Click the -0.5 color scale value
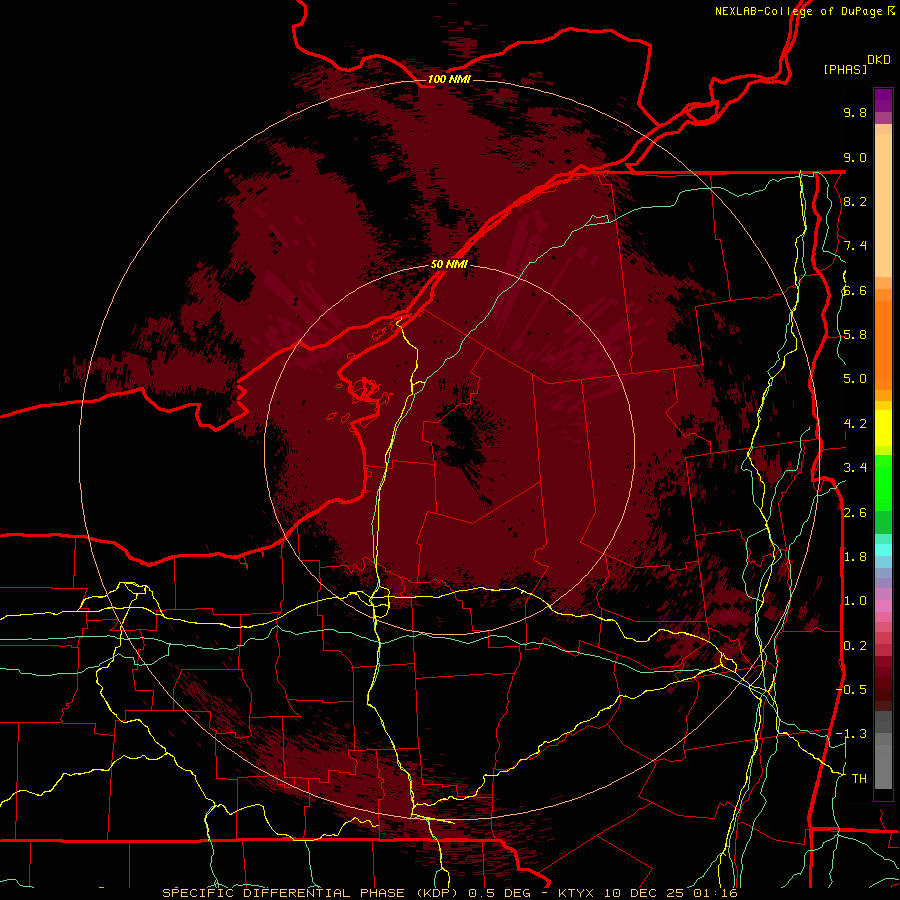Image resolution: width=900 pixels, height=900 pixels. (851, 690)
